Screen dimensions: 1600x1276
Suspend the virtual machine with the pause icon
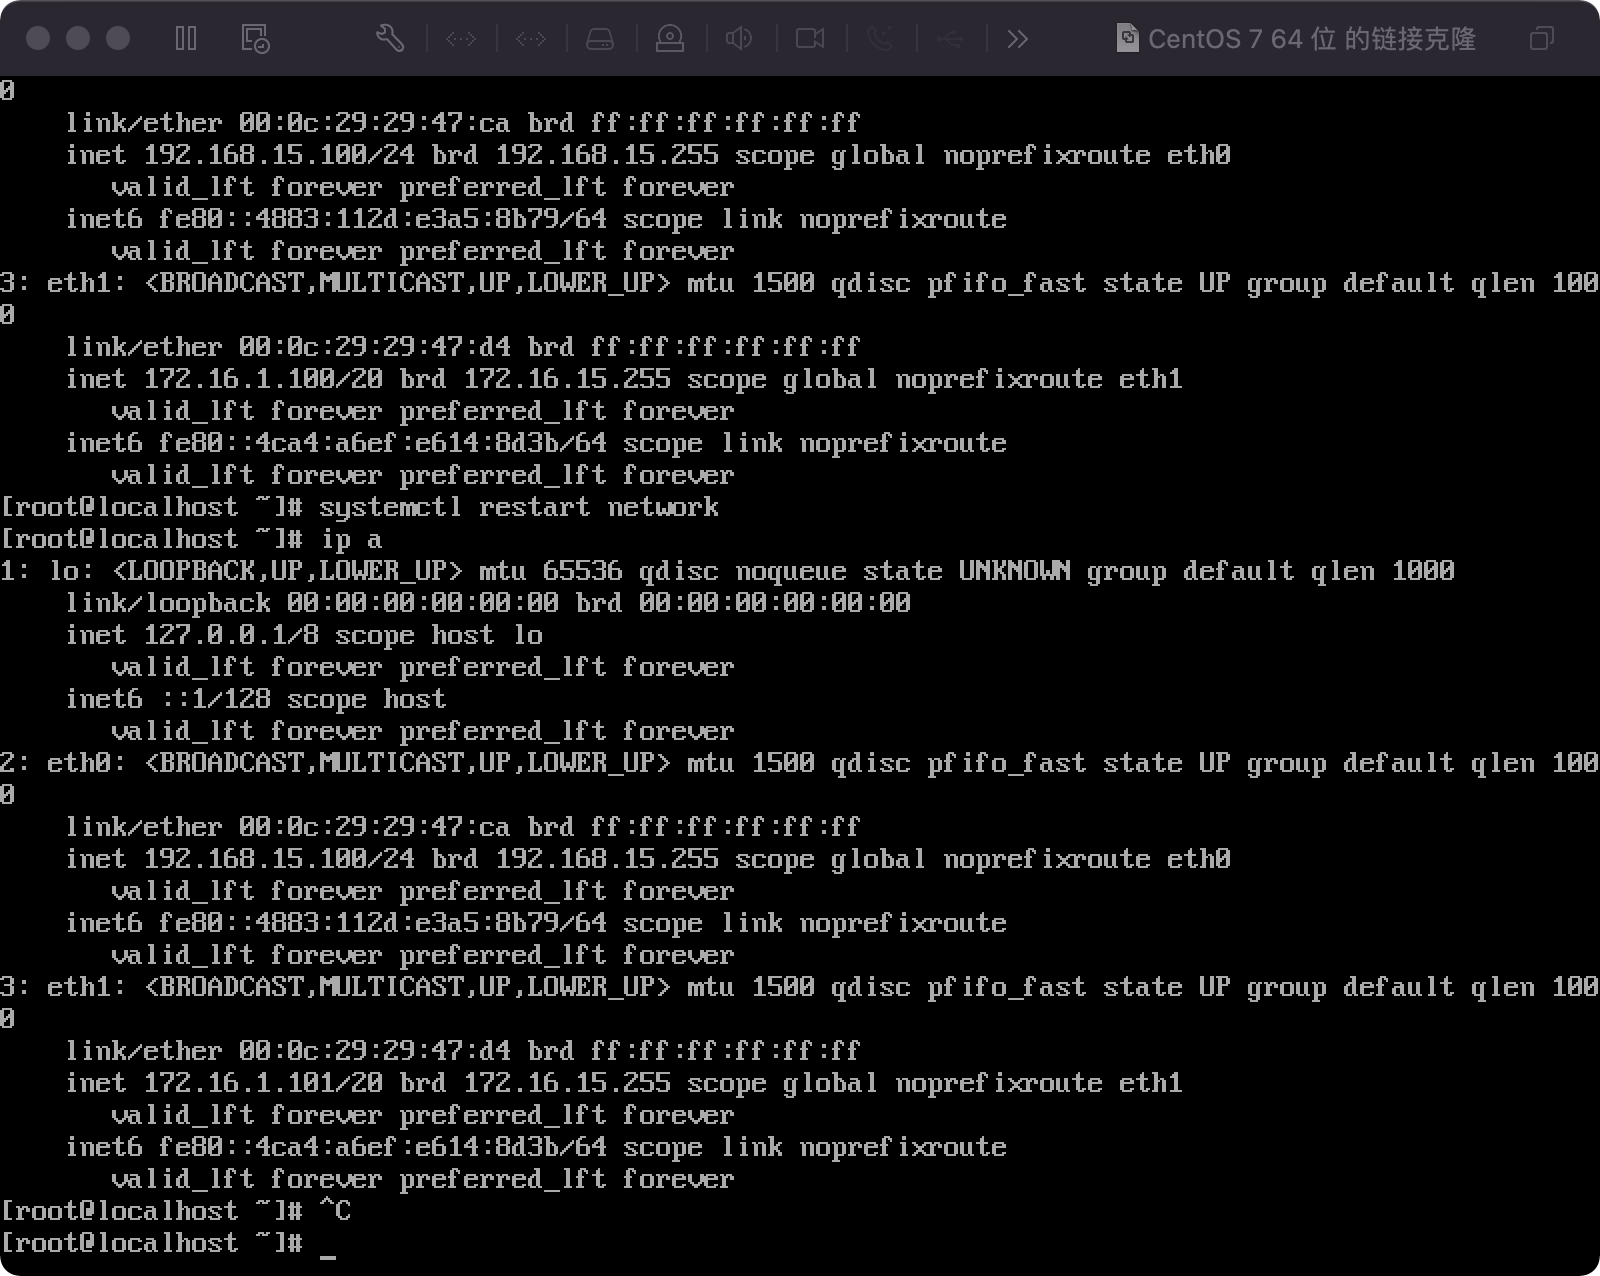[186, 39]
